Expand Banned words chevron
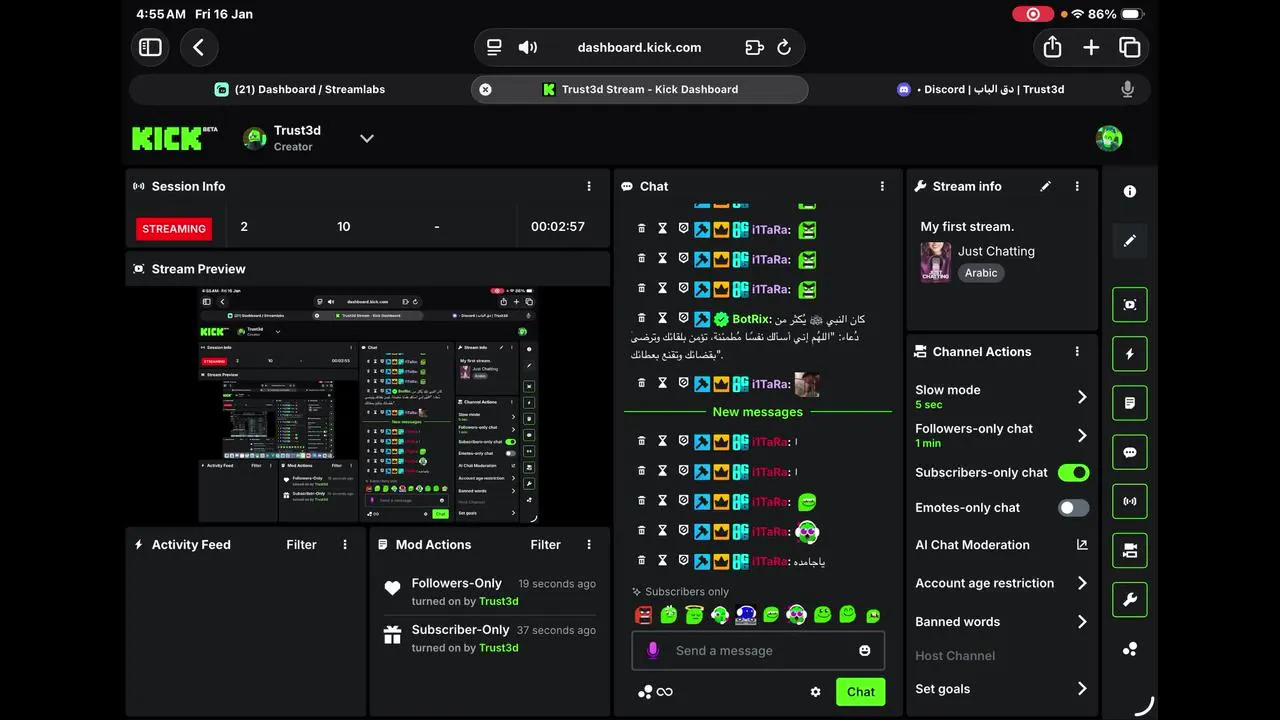 (x=1082, y=622)
